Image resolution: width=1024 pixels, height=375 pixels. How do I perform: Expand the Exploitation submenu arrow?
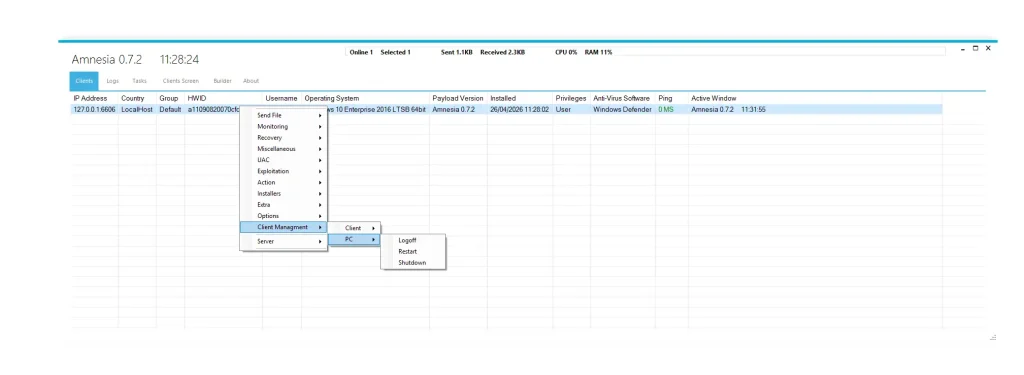pos(320,171)
